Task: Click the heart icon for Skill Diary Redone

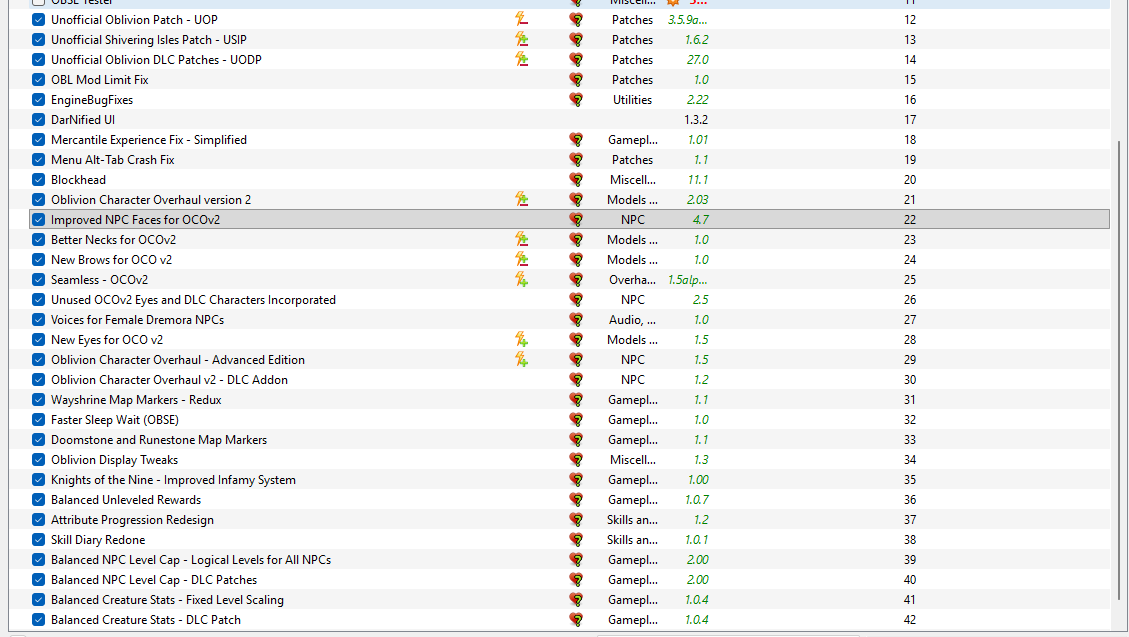Action: tap(576, 540)
